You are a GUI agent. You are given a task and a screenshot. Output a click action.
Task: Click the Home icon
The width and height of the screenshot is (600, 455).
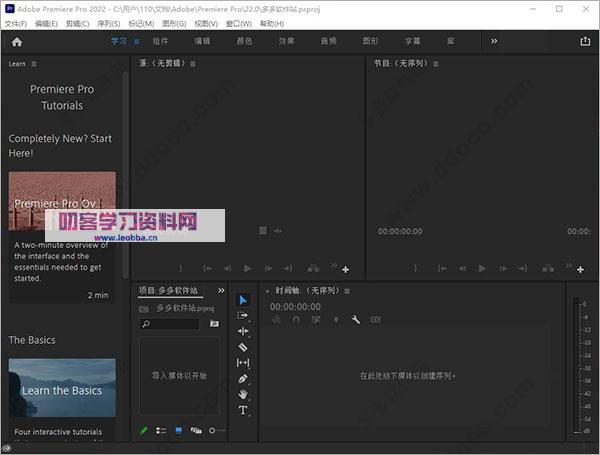click(16, 42)
